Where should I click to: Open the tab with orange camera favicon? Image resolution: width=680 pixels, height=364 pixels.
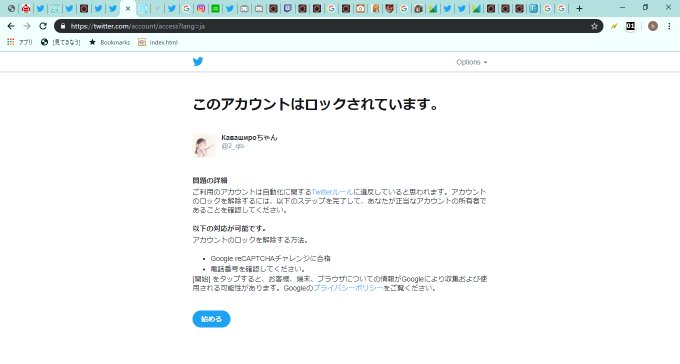[x=360, y=8]
